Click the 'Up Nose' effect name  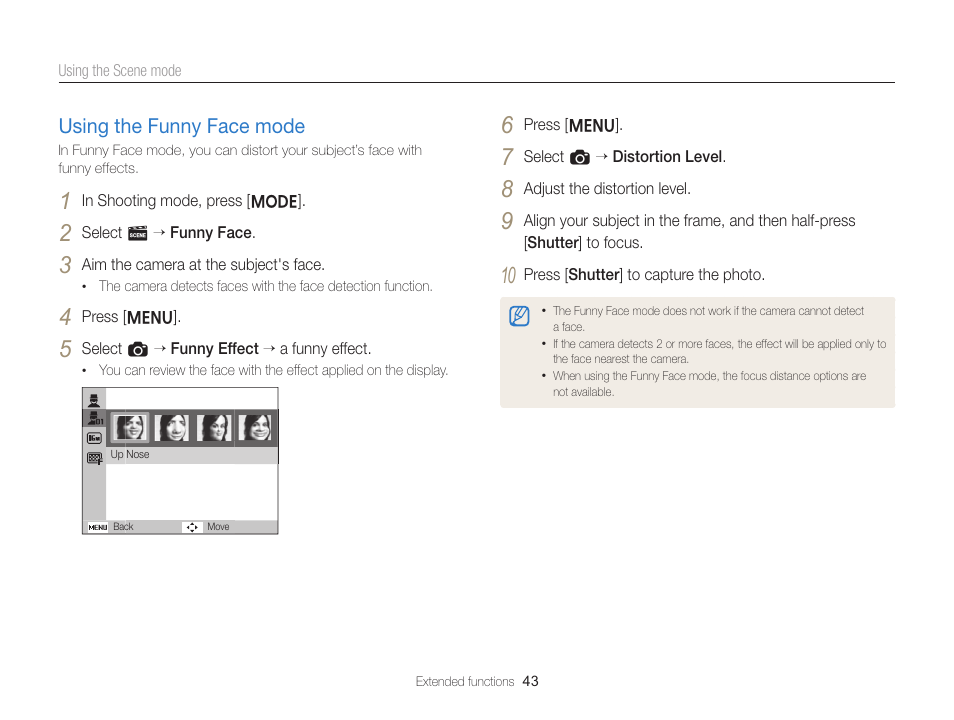[x=130, y=454]
